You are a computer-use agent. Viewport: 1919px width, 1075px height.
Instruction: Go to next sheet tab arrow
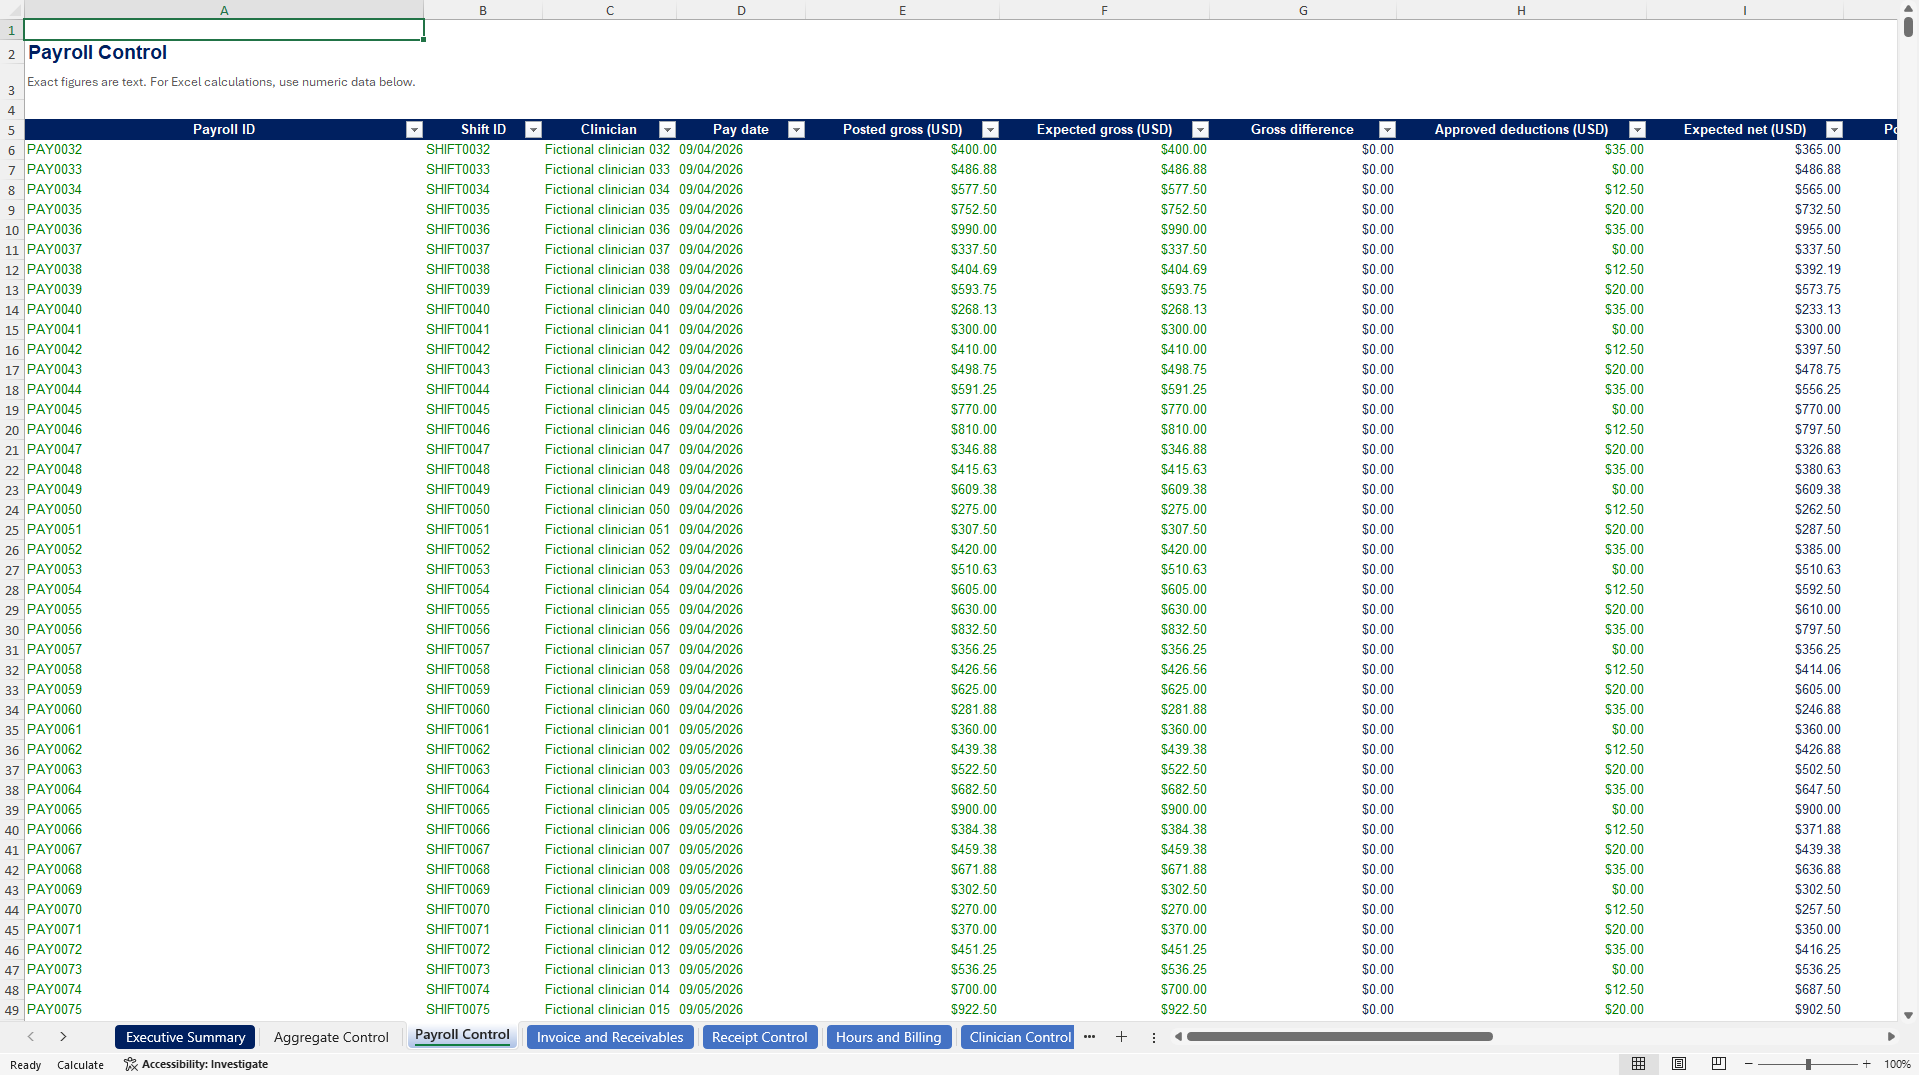coord(63,1037)
